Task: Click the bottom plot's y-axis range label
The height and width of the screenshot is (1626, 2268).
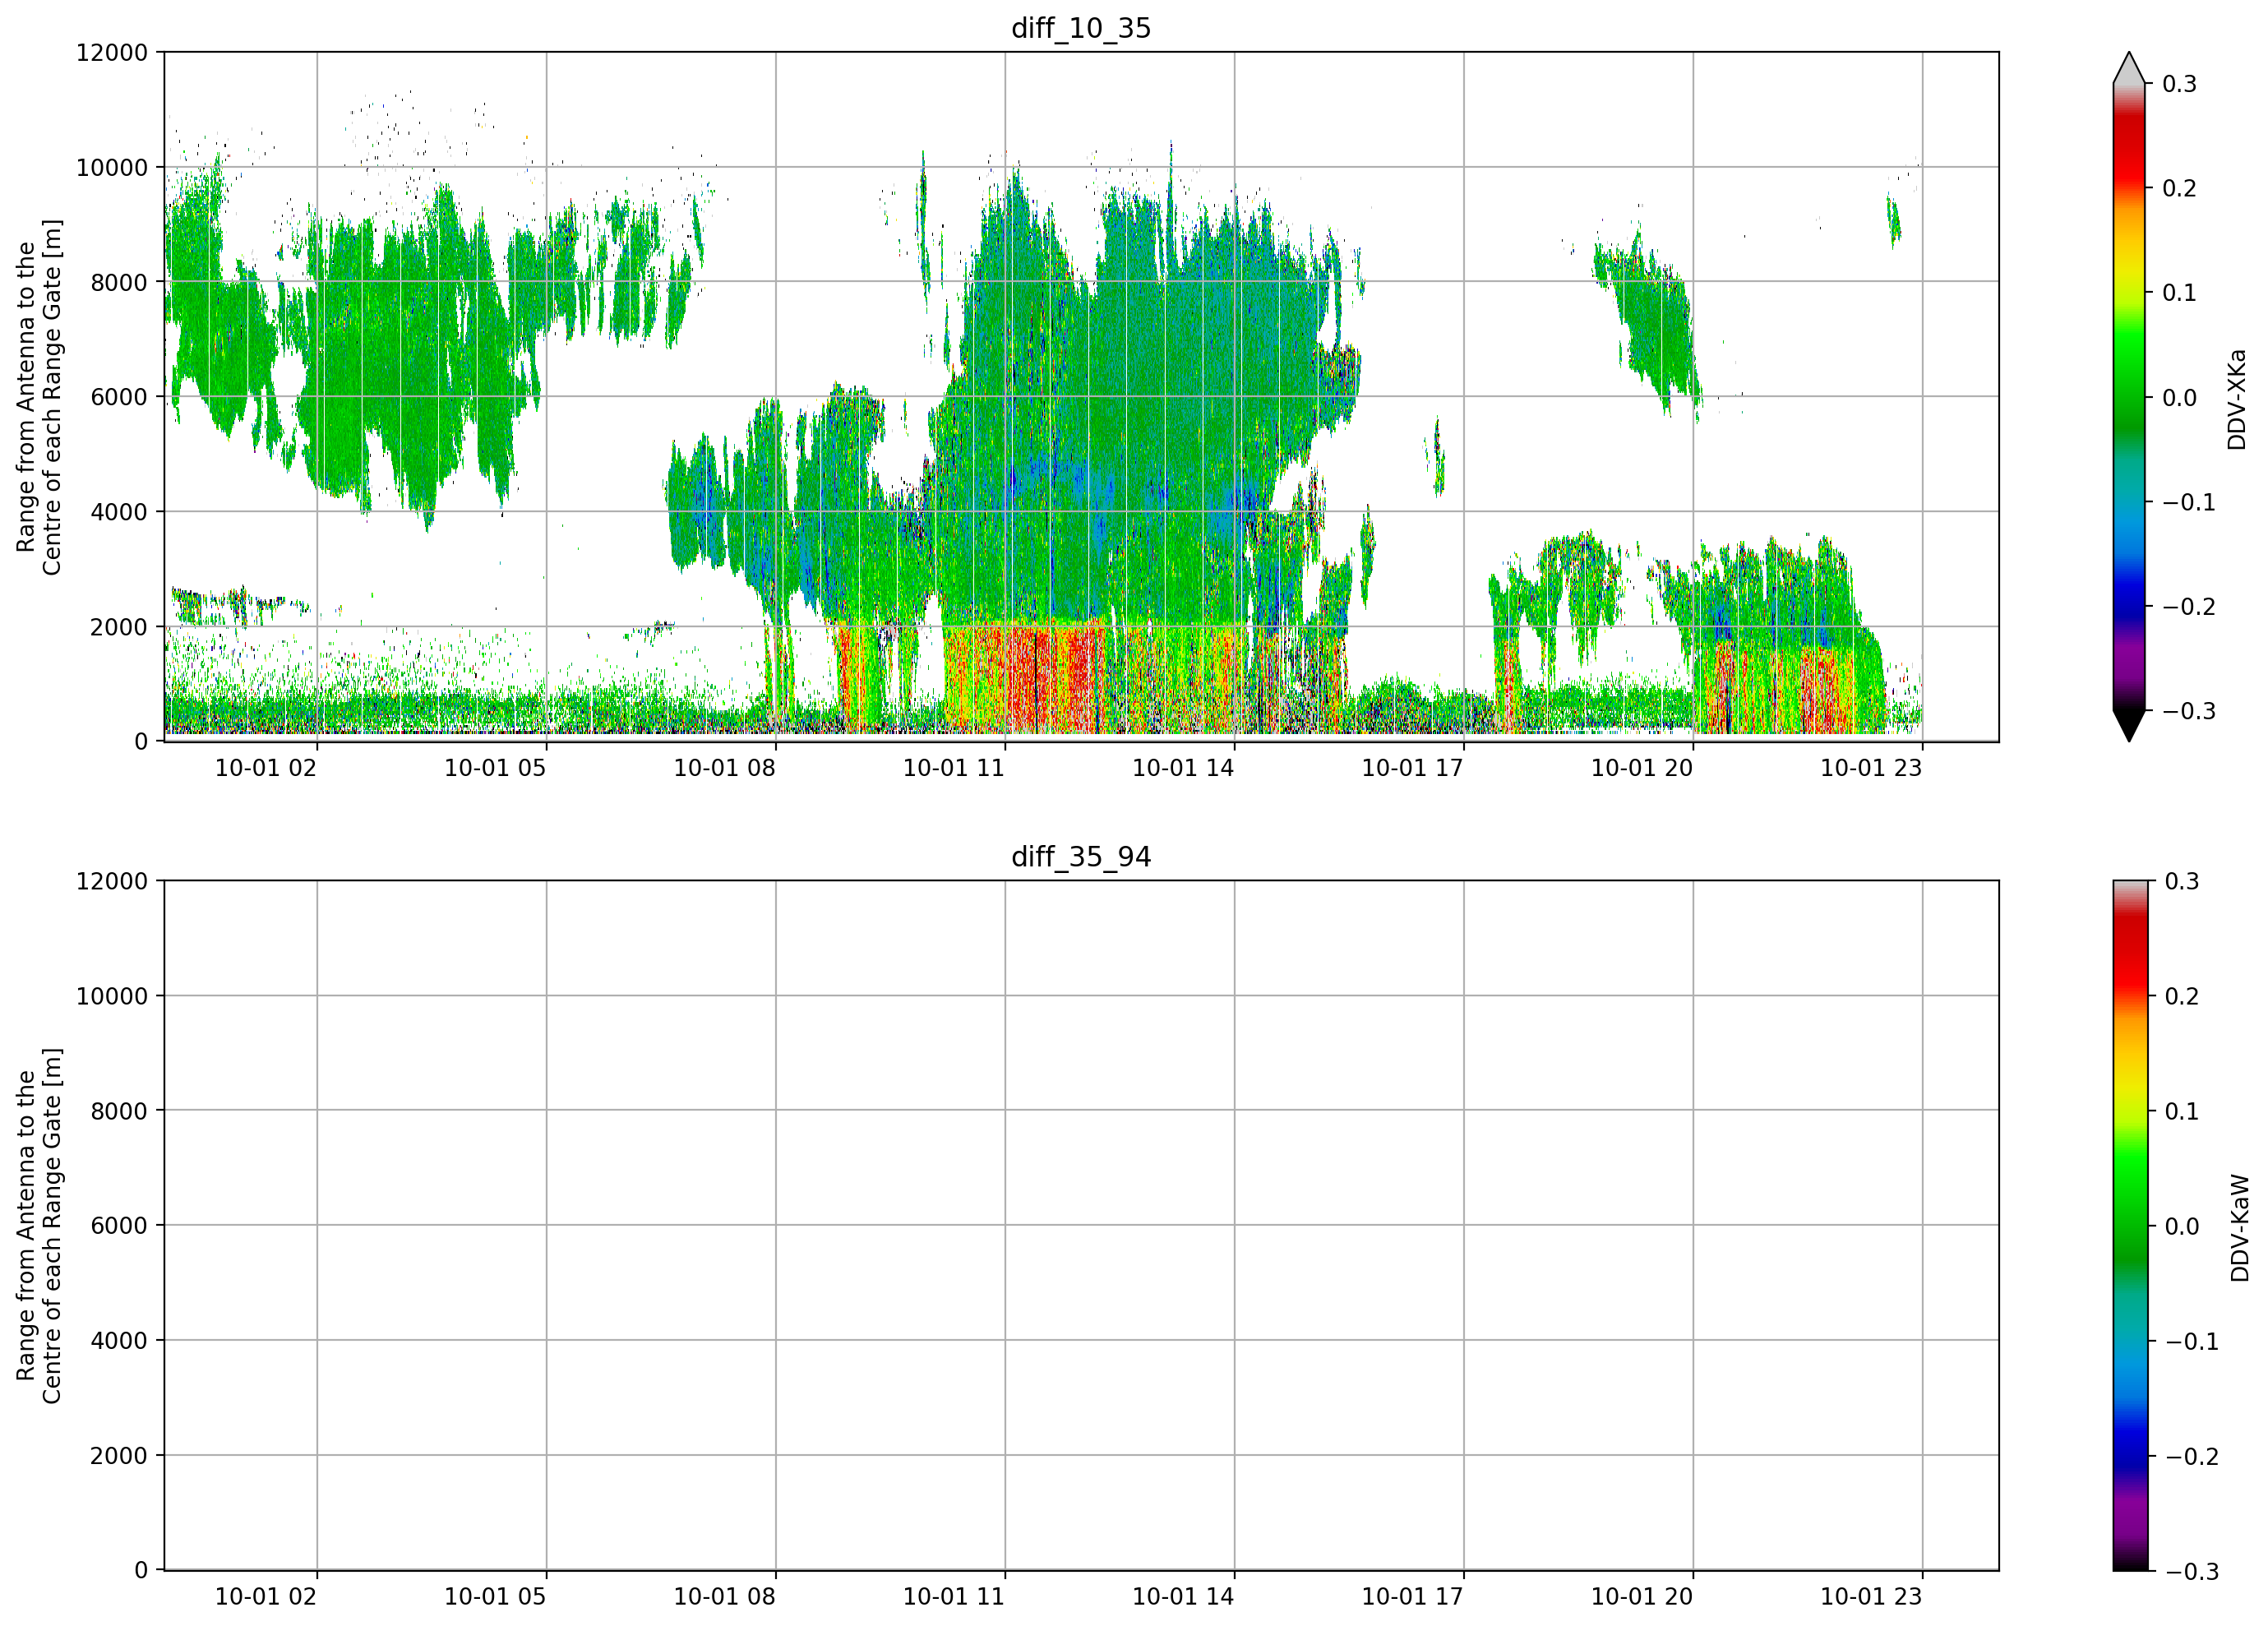Action: point(39,1226)
